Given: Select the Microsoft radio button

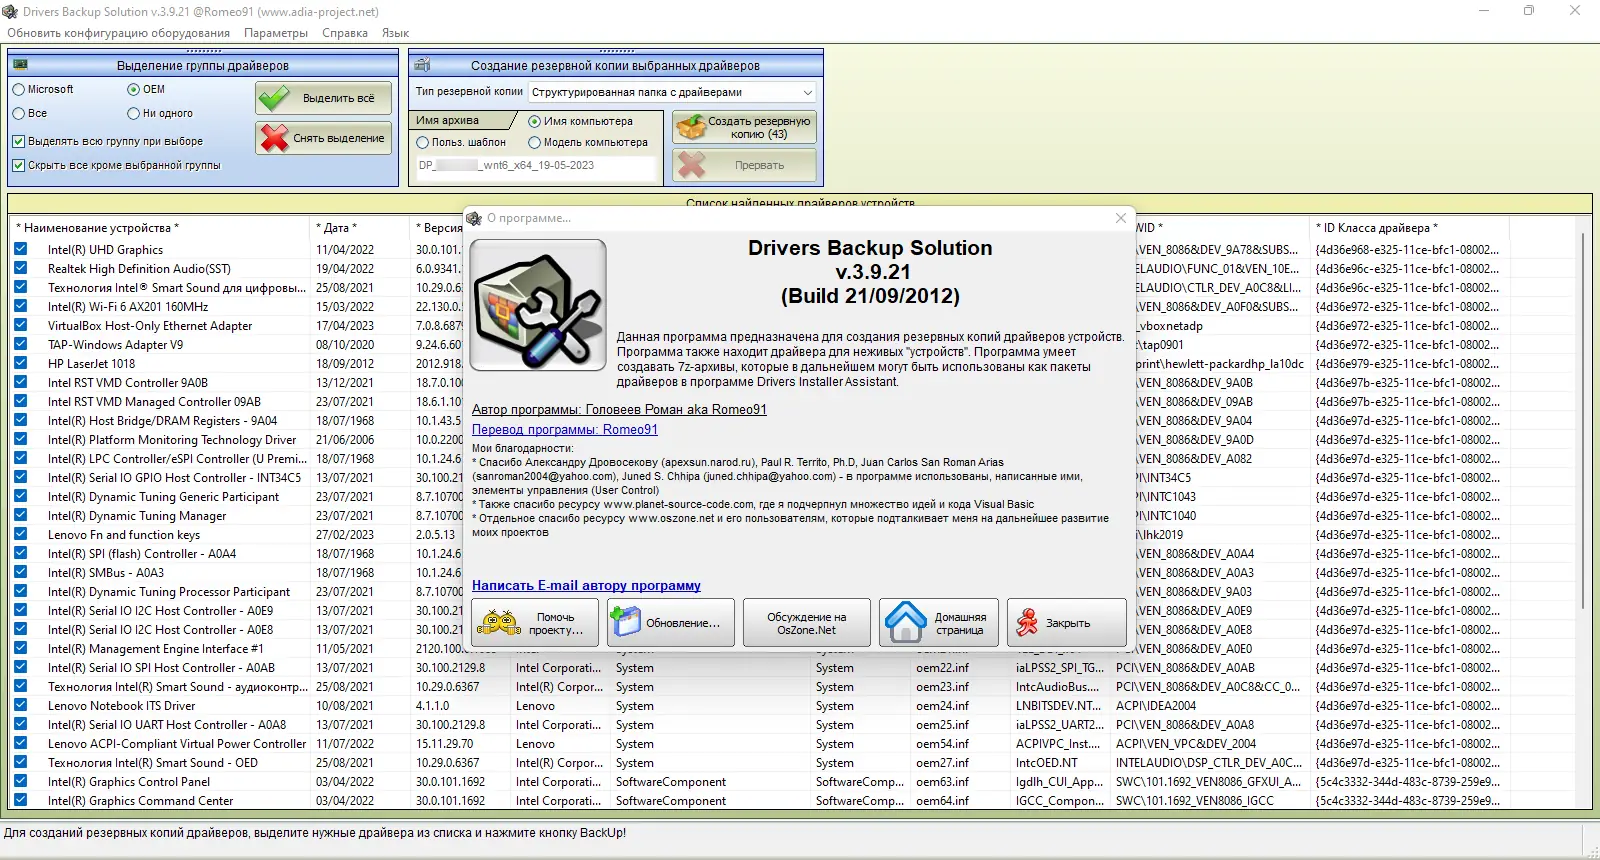Looking at the screenshot, I should tap(18, 89).
